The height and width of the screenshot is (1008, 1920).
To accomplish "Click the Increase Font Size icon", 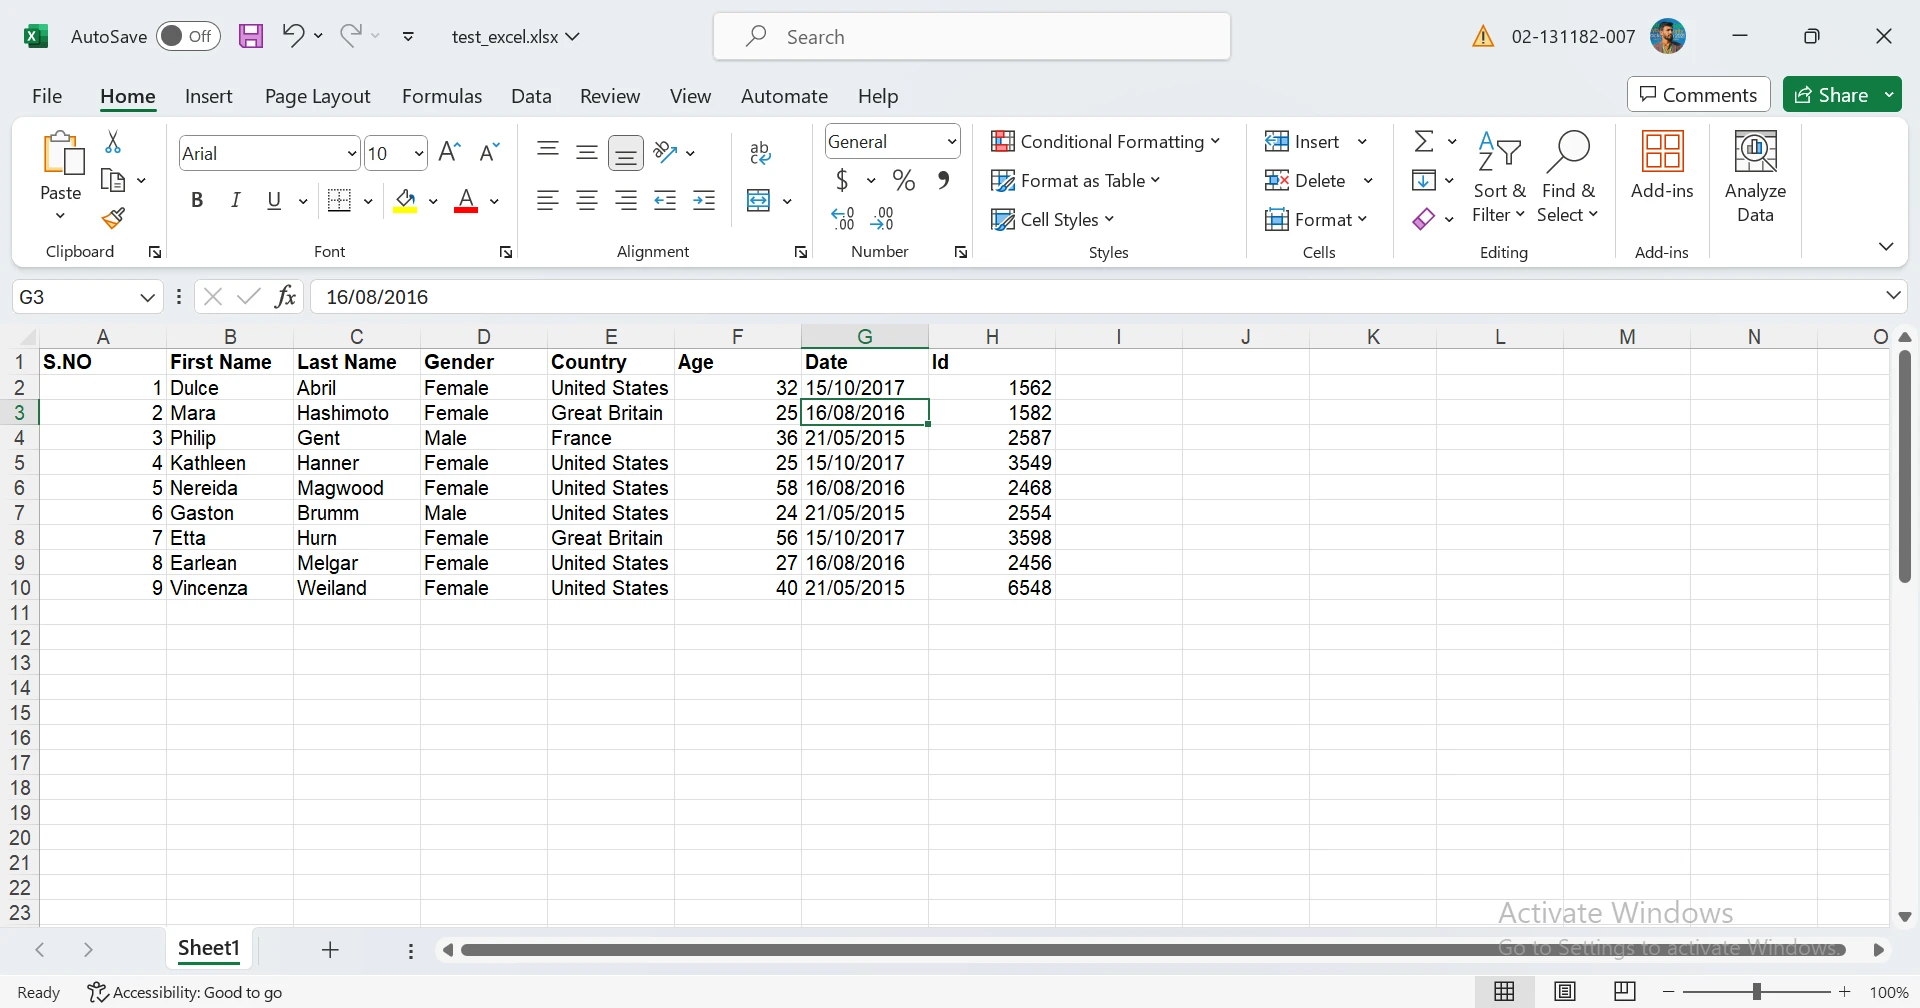I will click(450, 152).
